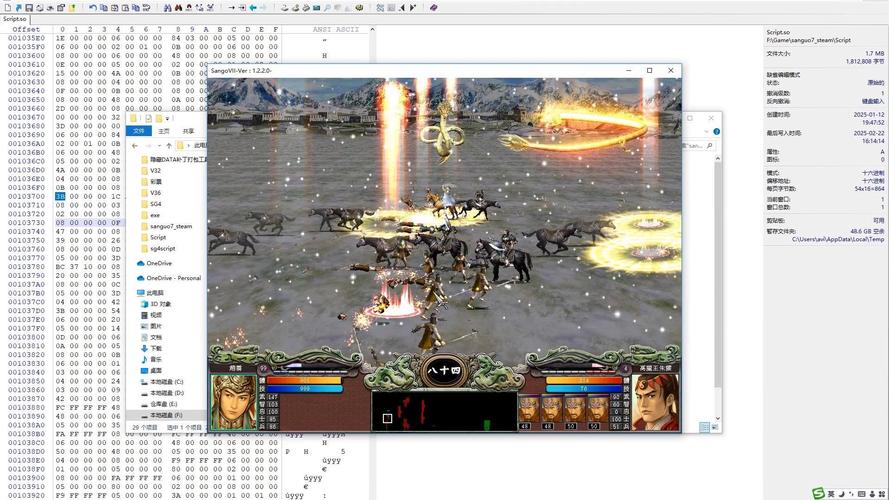Click the first officer thumbnail labeled 48
889x500 pixels.
pos(529,409)
